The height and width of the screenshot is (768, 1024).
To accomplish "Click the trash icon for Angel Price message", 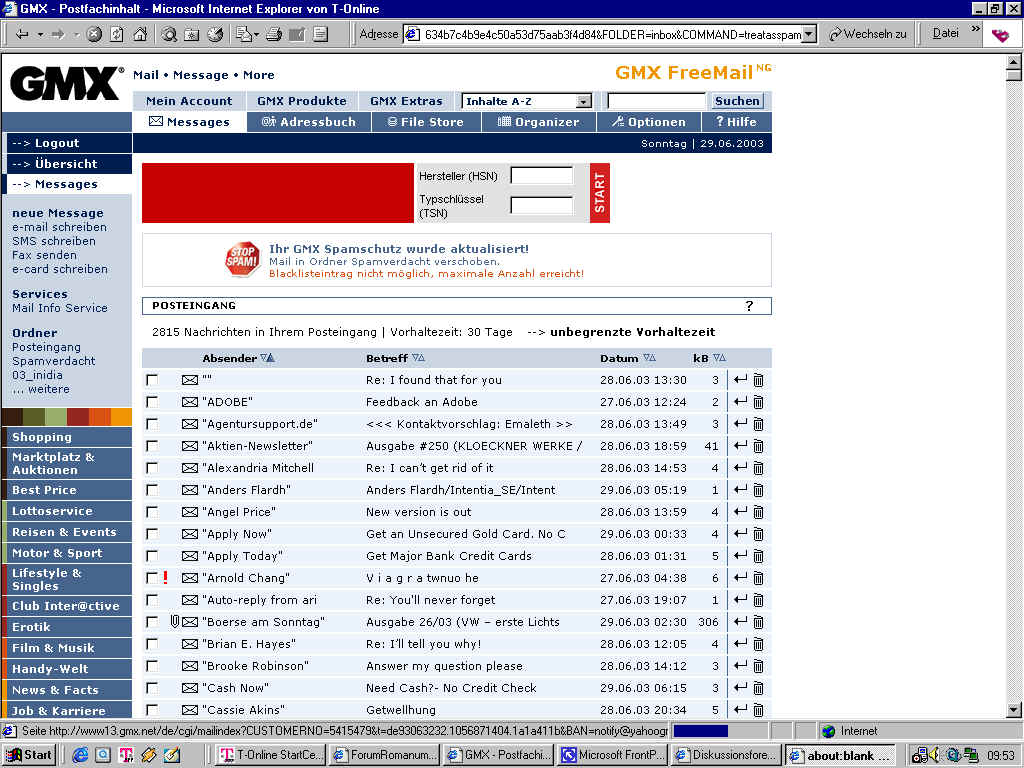I will pos(758,512).
